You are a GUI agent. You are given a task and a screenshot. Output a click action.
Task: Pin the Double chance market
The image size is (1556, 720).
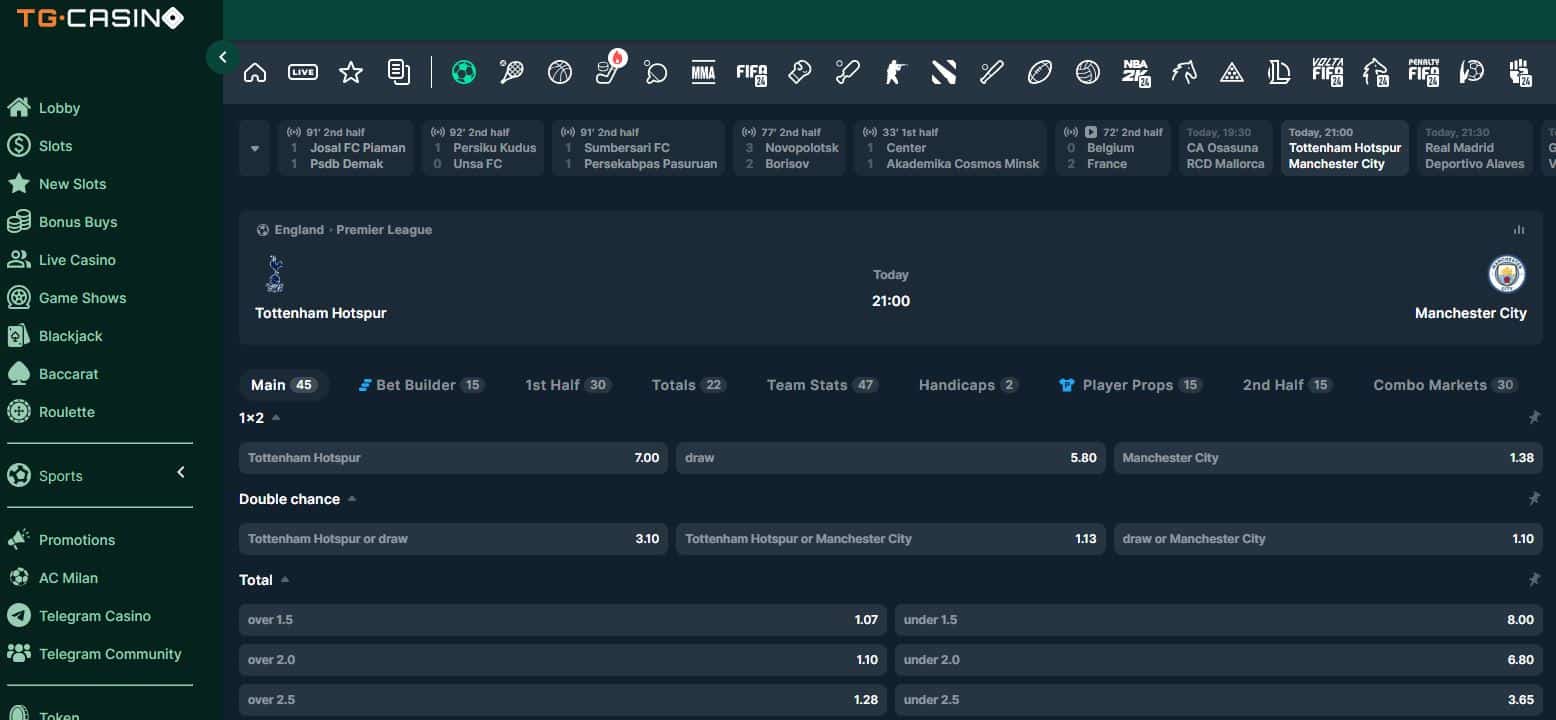click(x=1534, y=499)
